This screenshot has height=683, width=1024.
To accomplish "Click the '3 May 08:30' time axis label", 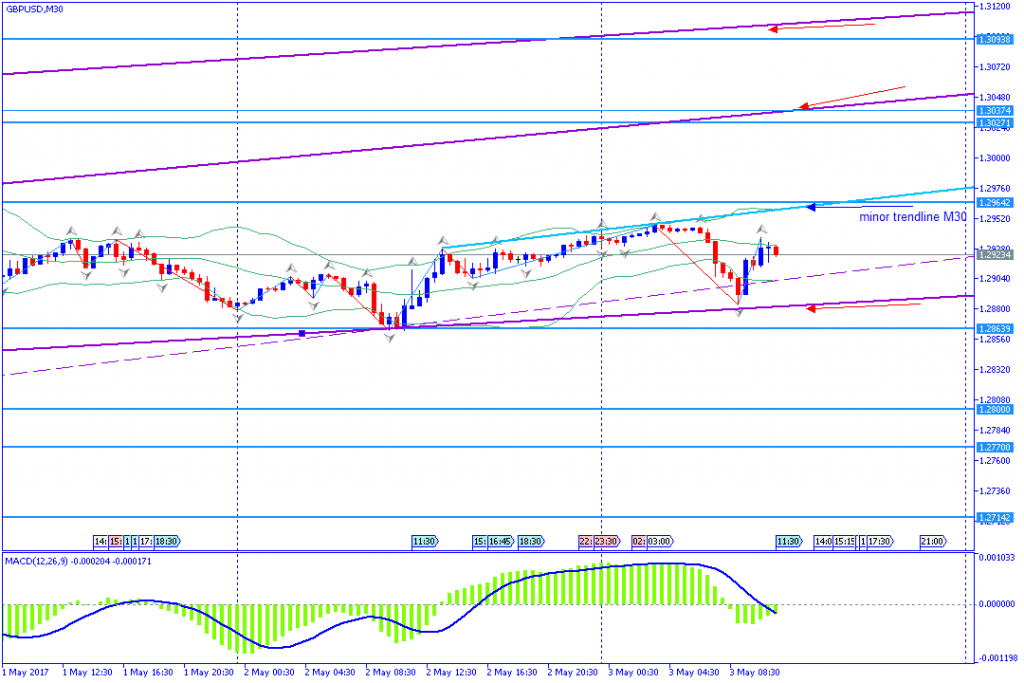I will (755, 673).
